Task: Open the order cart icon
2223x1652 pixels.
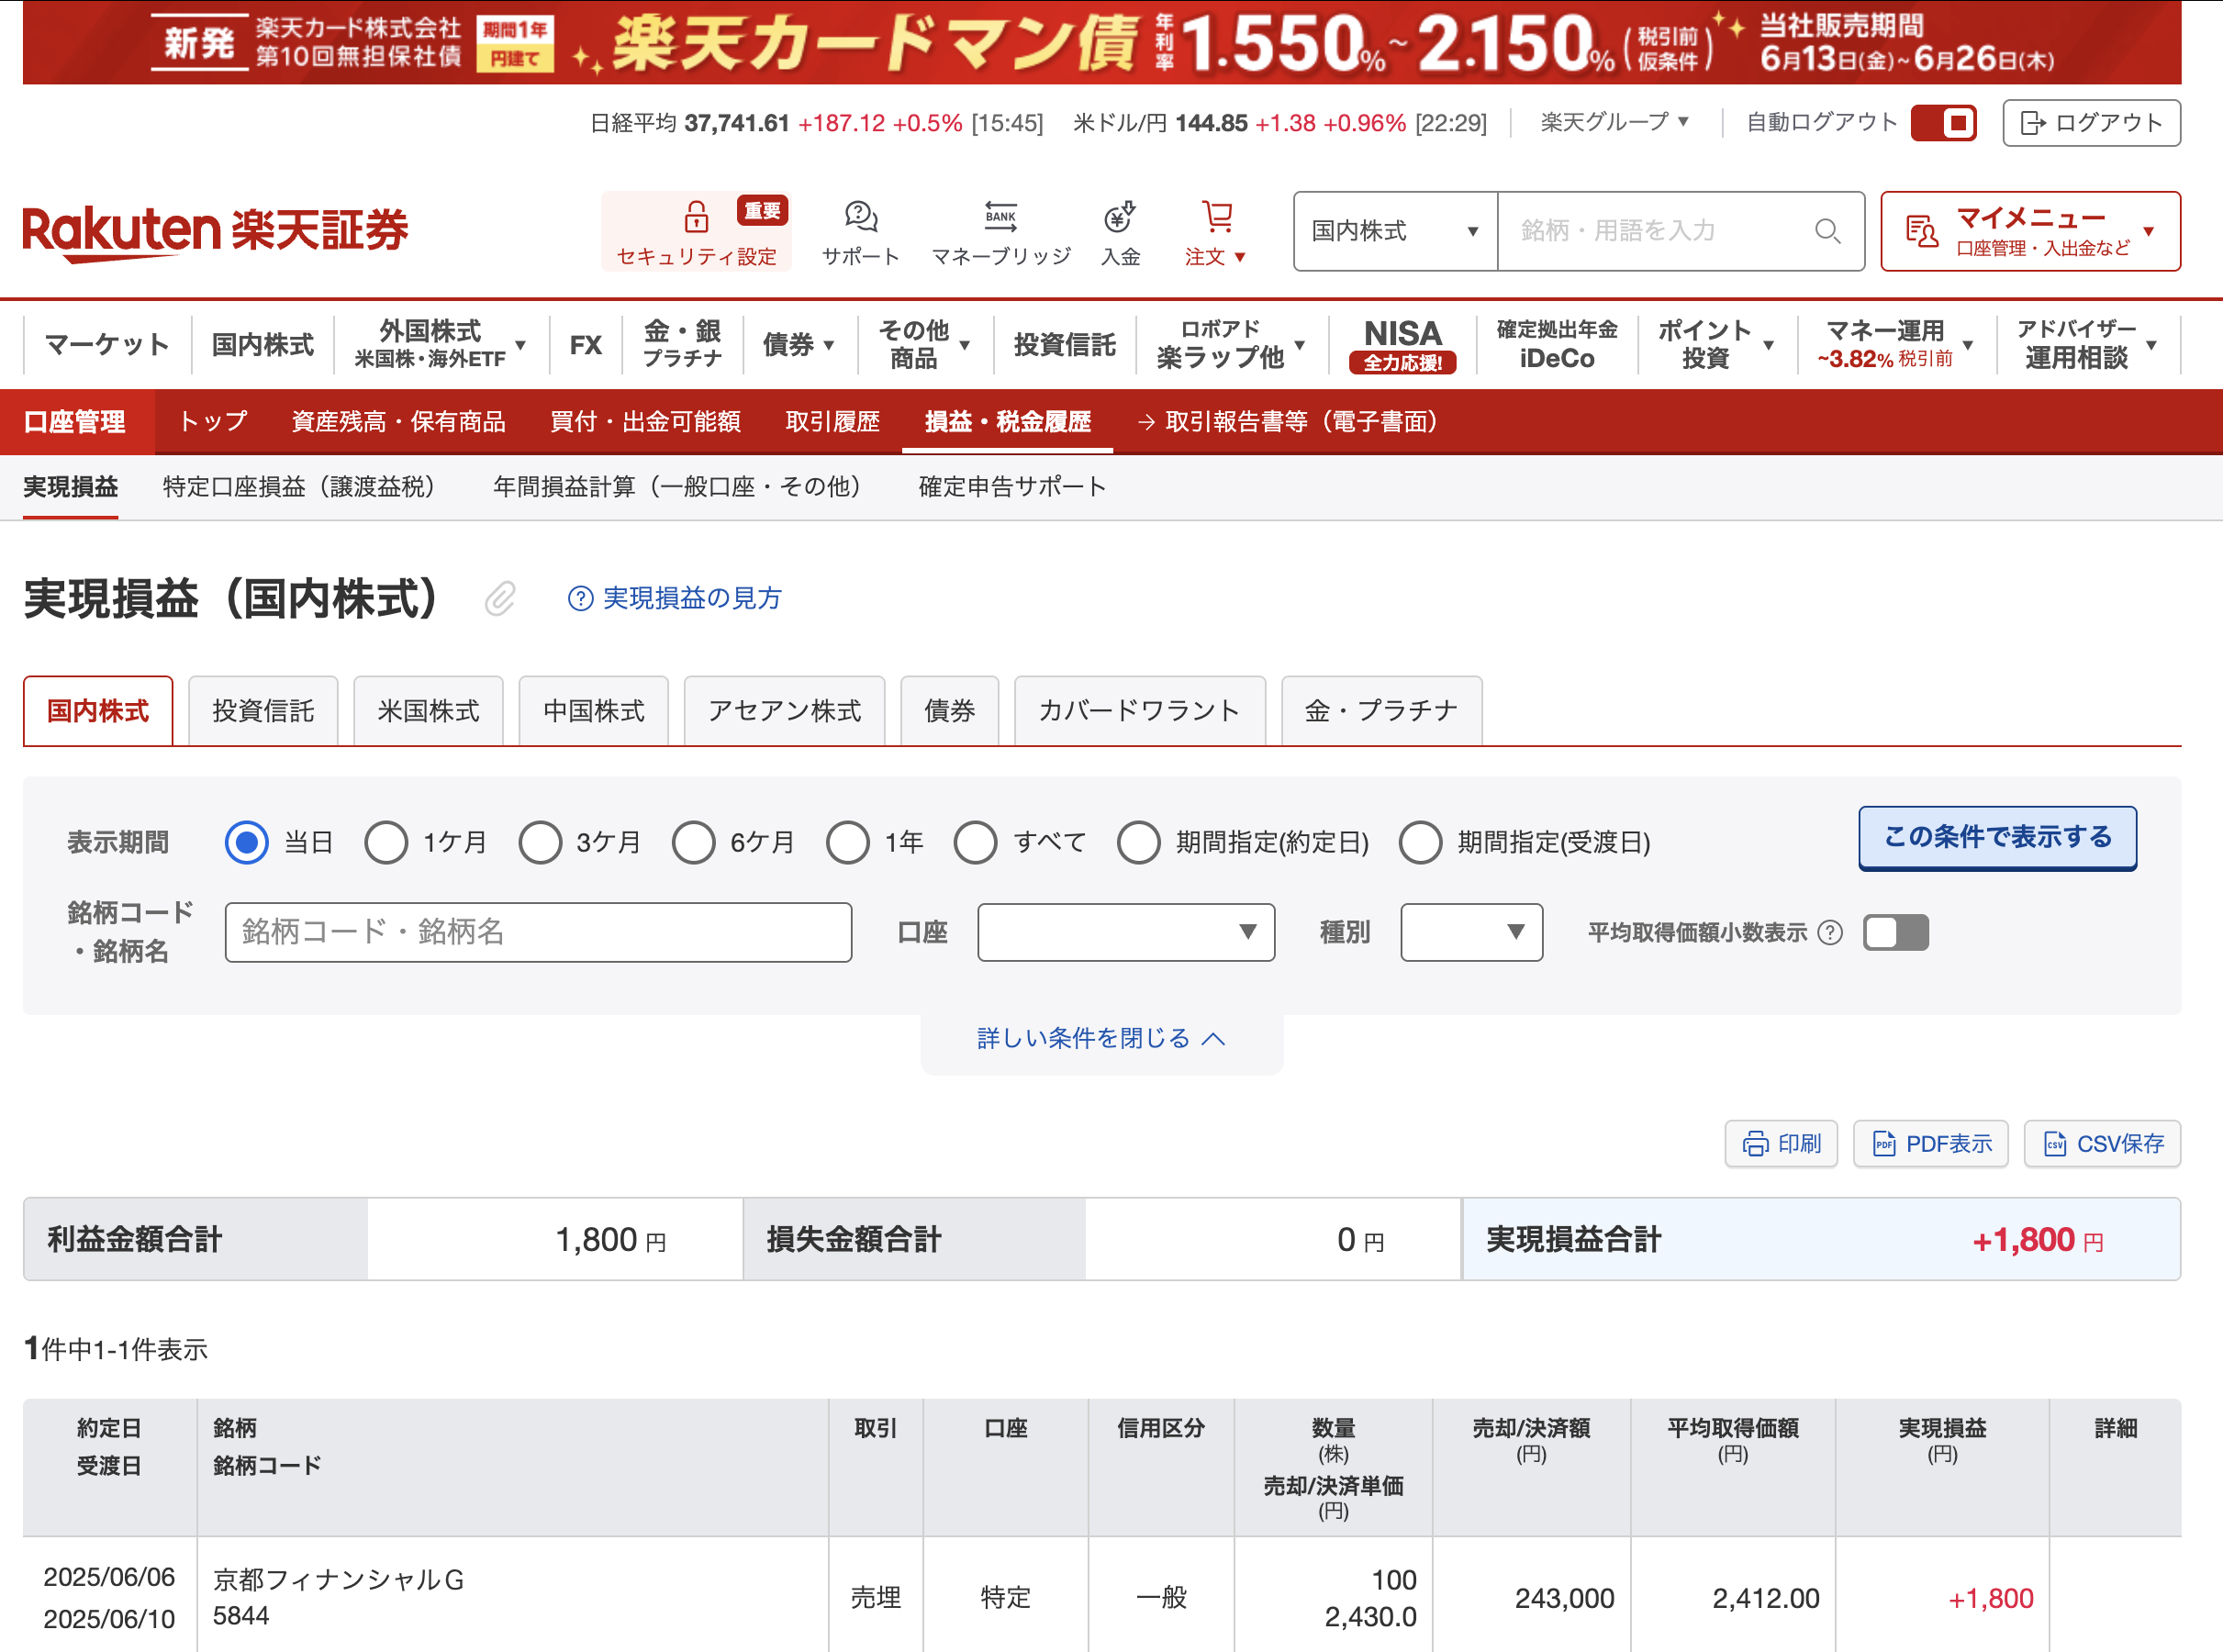Action: coord(1216,216)
